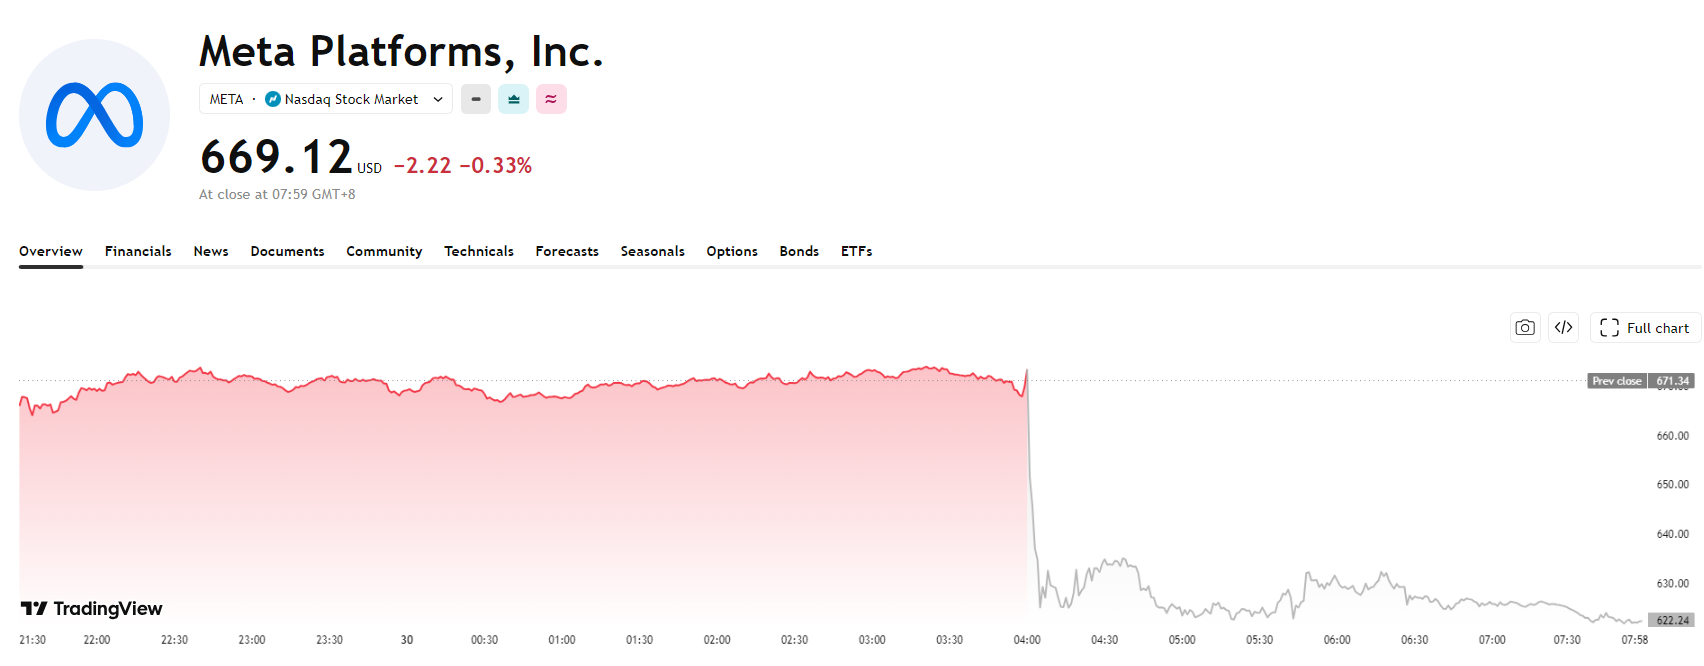Go to the Forecasts tab
This screenshot has width=1704, height=666.
(x=567, y=251)
